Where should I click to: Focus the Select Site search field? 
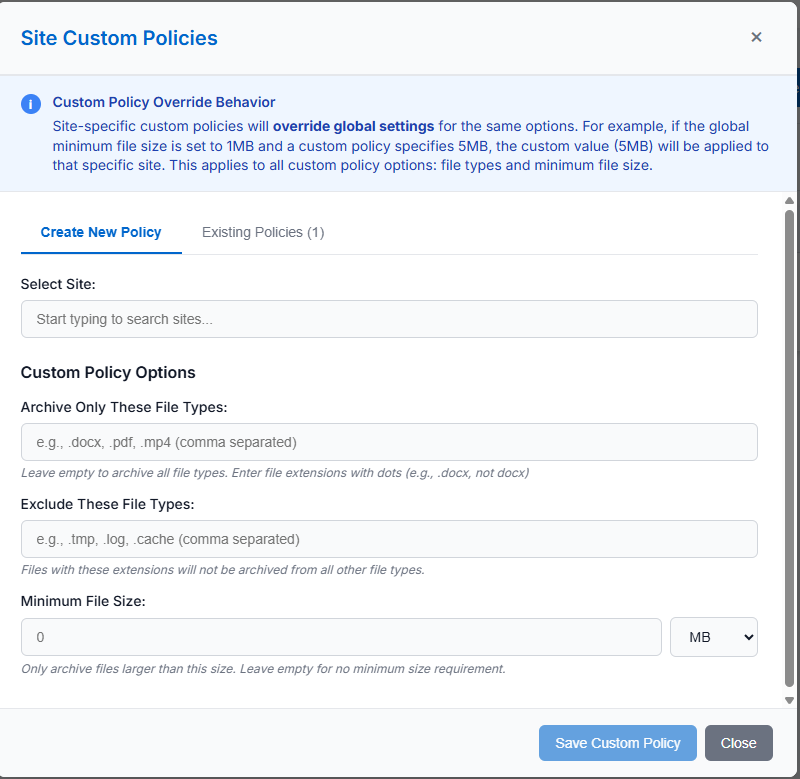[x=389, y=319]
